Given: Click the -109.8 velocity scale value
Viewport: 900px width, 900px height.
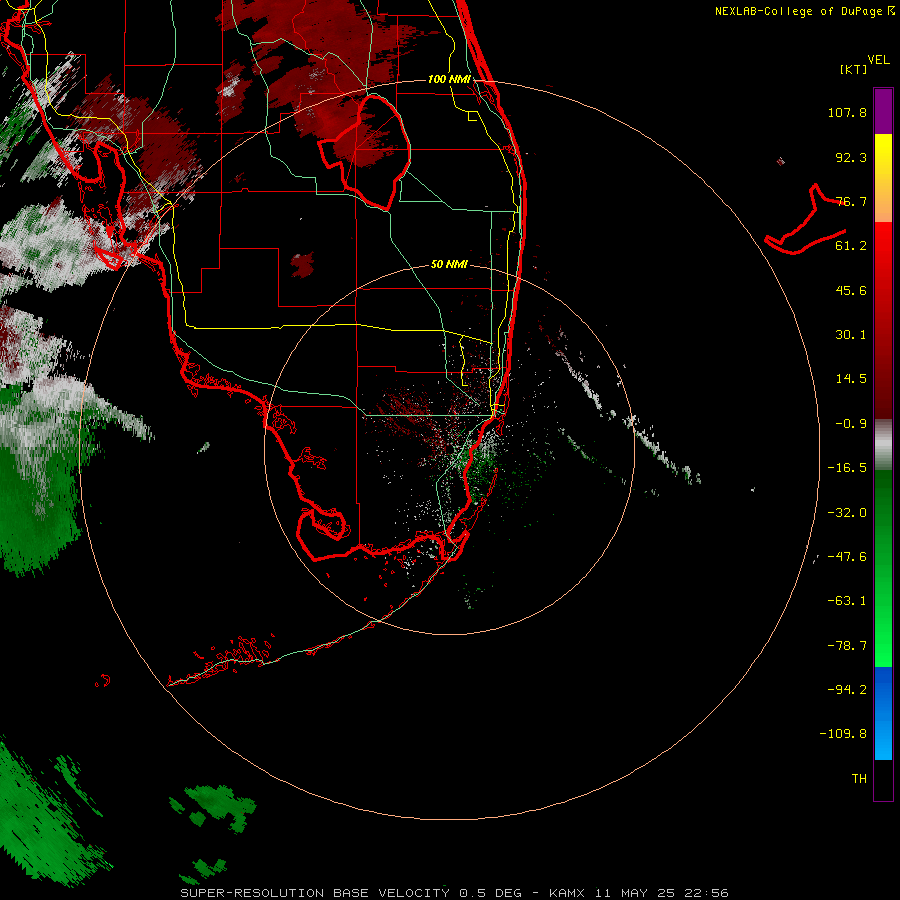Looking at the screenshot, I should 843,734.
